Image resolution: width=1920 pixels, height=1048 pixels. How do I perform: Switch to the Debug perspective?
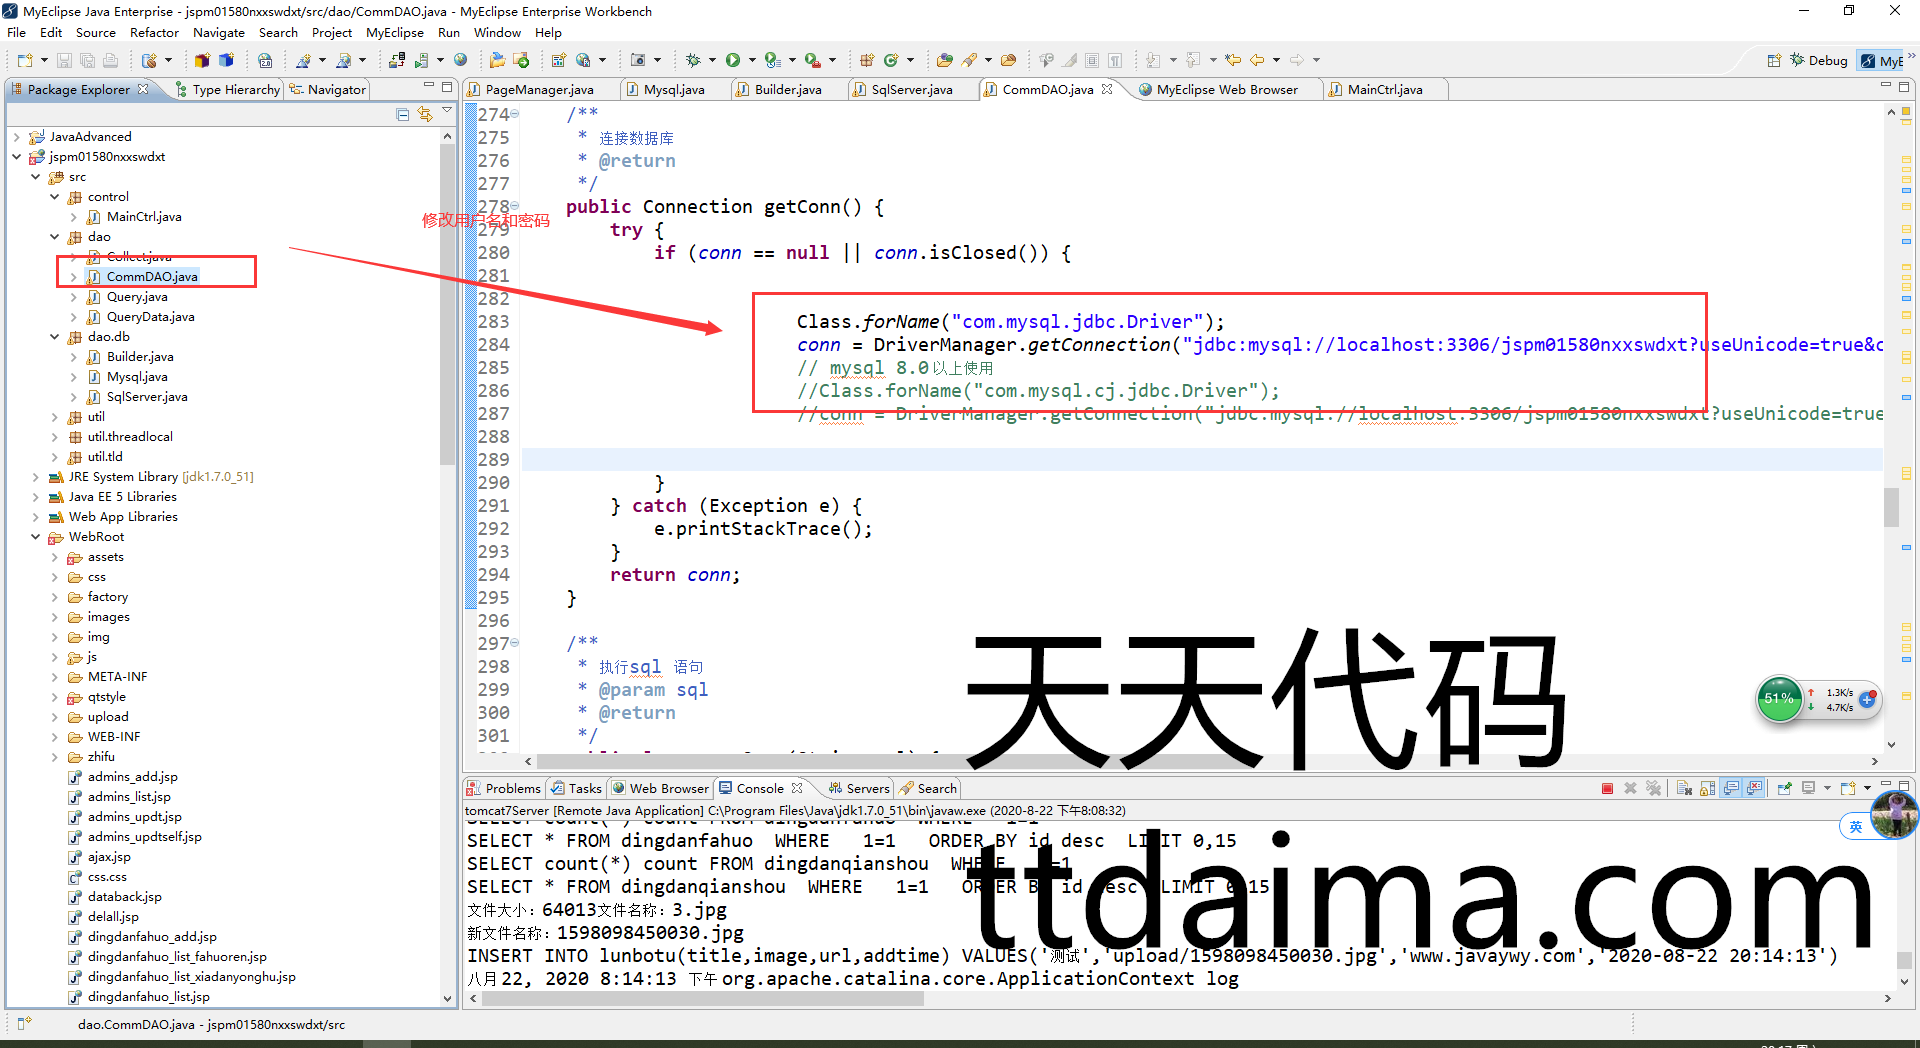coord(1819,61)
